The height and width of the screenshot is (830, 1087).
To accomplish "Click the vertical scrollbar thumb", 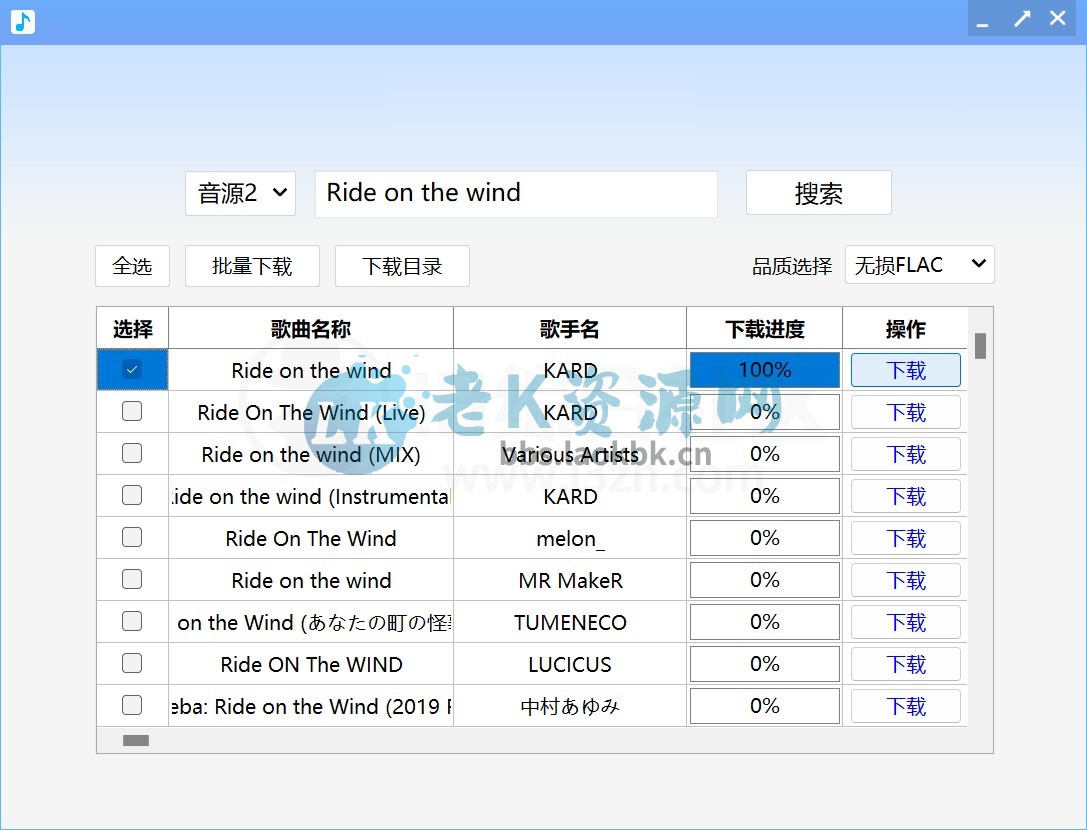I will [x=980, y=346].
